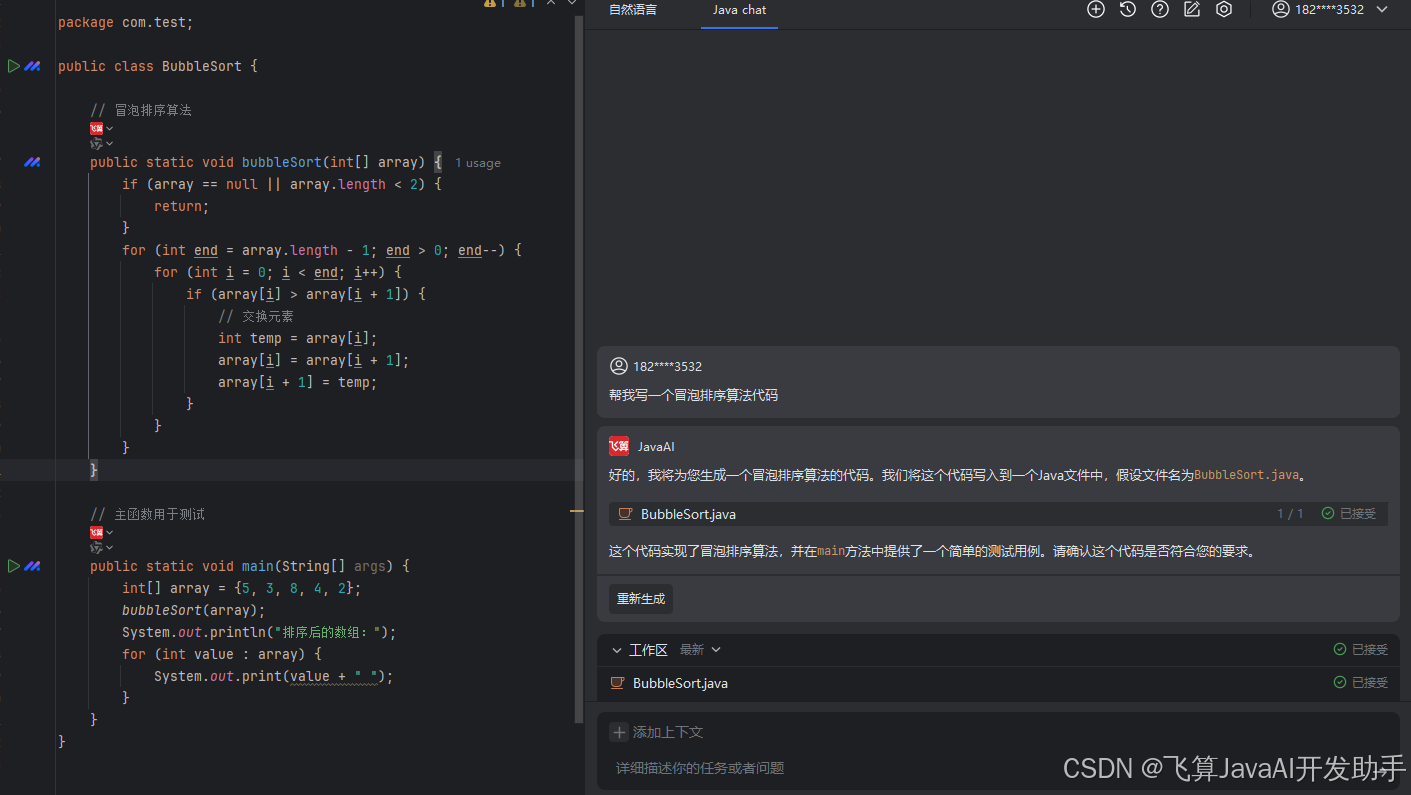This screenshot has width=1411, height=795.
Task: Click the blue AI gutter icon beside main method
Action: click(x=33, y=566)
